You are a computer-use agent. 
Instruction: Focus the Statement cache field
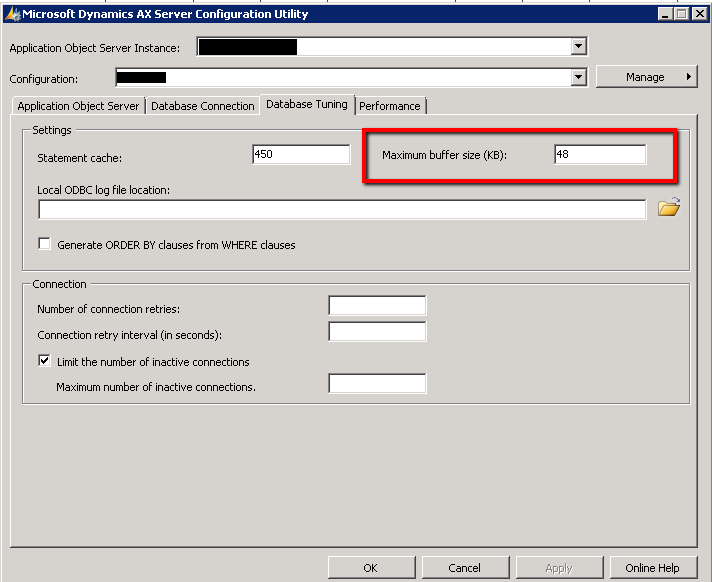coord(301,154)
